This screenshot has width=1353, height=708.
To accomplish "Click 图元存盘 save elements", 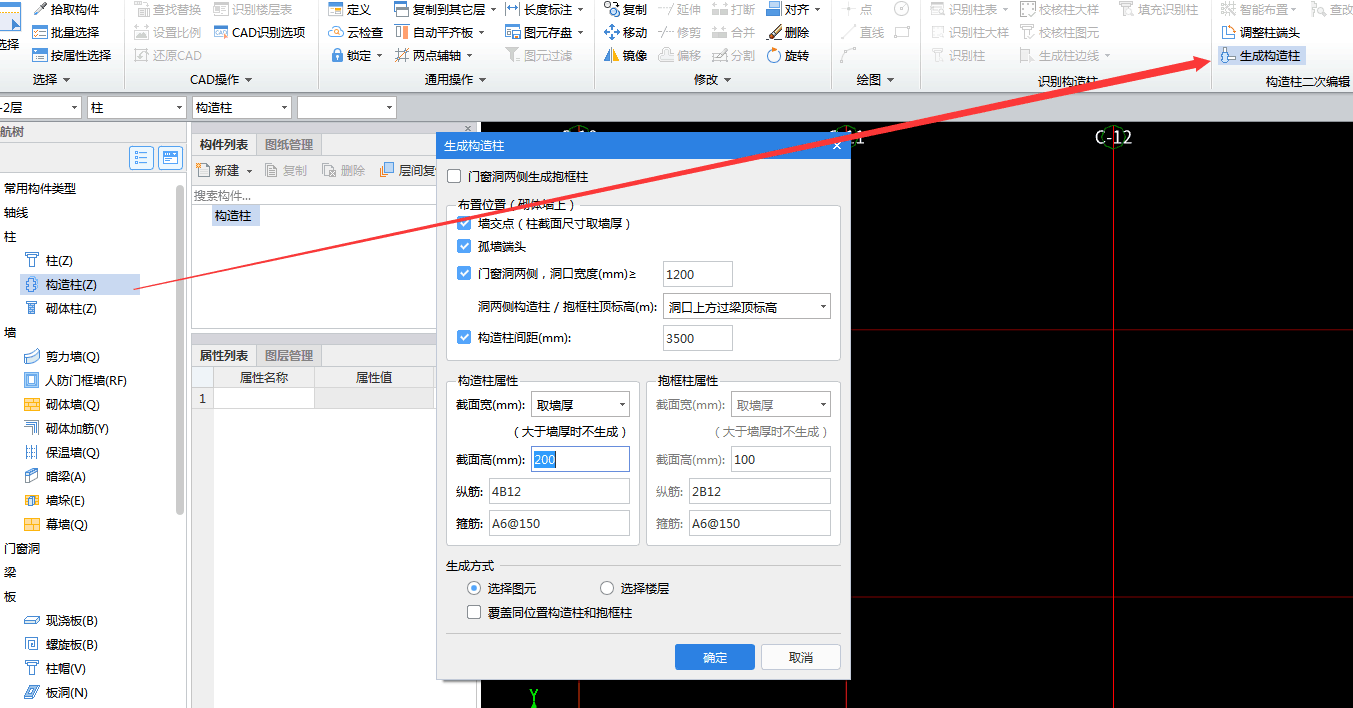I will [x=544, y=32].
